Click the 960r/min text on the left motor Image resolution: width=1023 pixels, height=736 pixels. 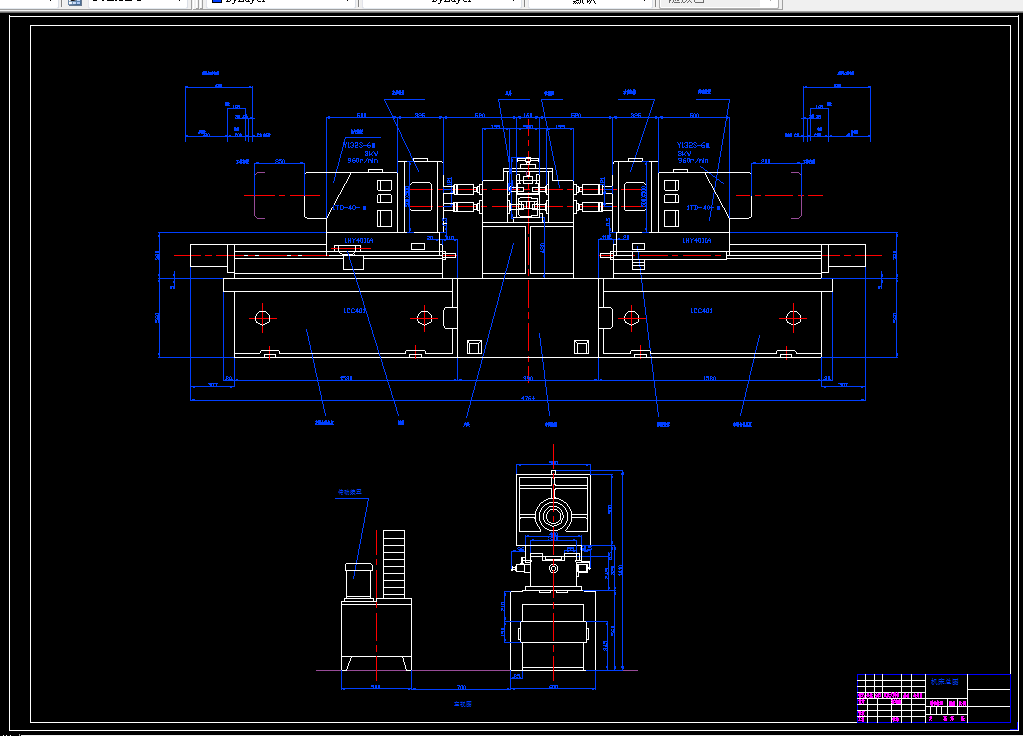[x=363, y=161]
